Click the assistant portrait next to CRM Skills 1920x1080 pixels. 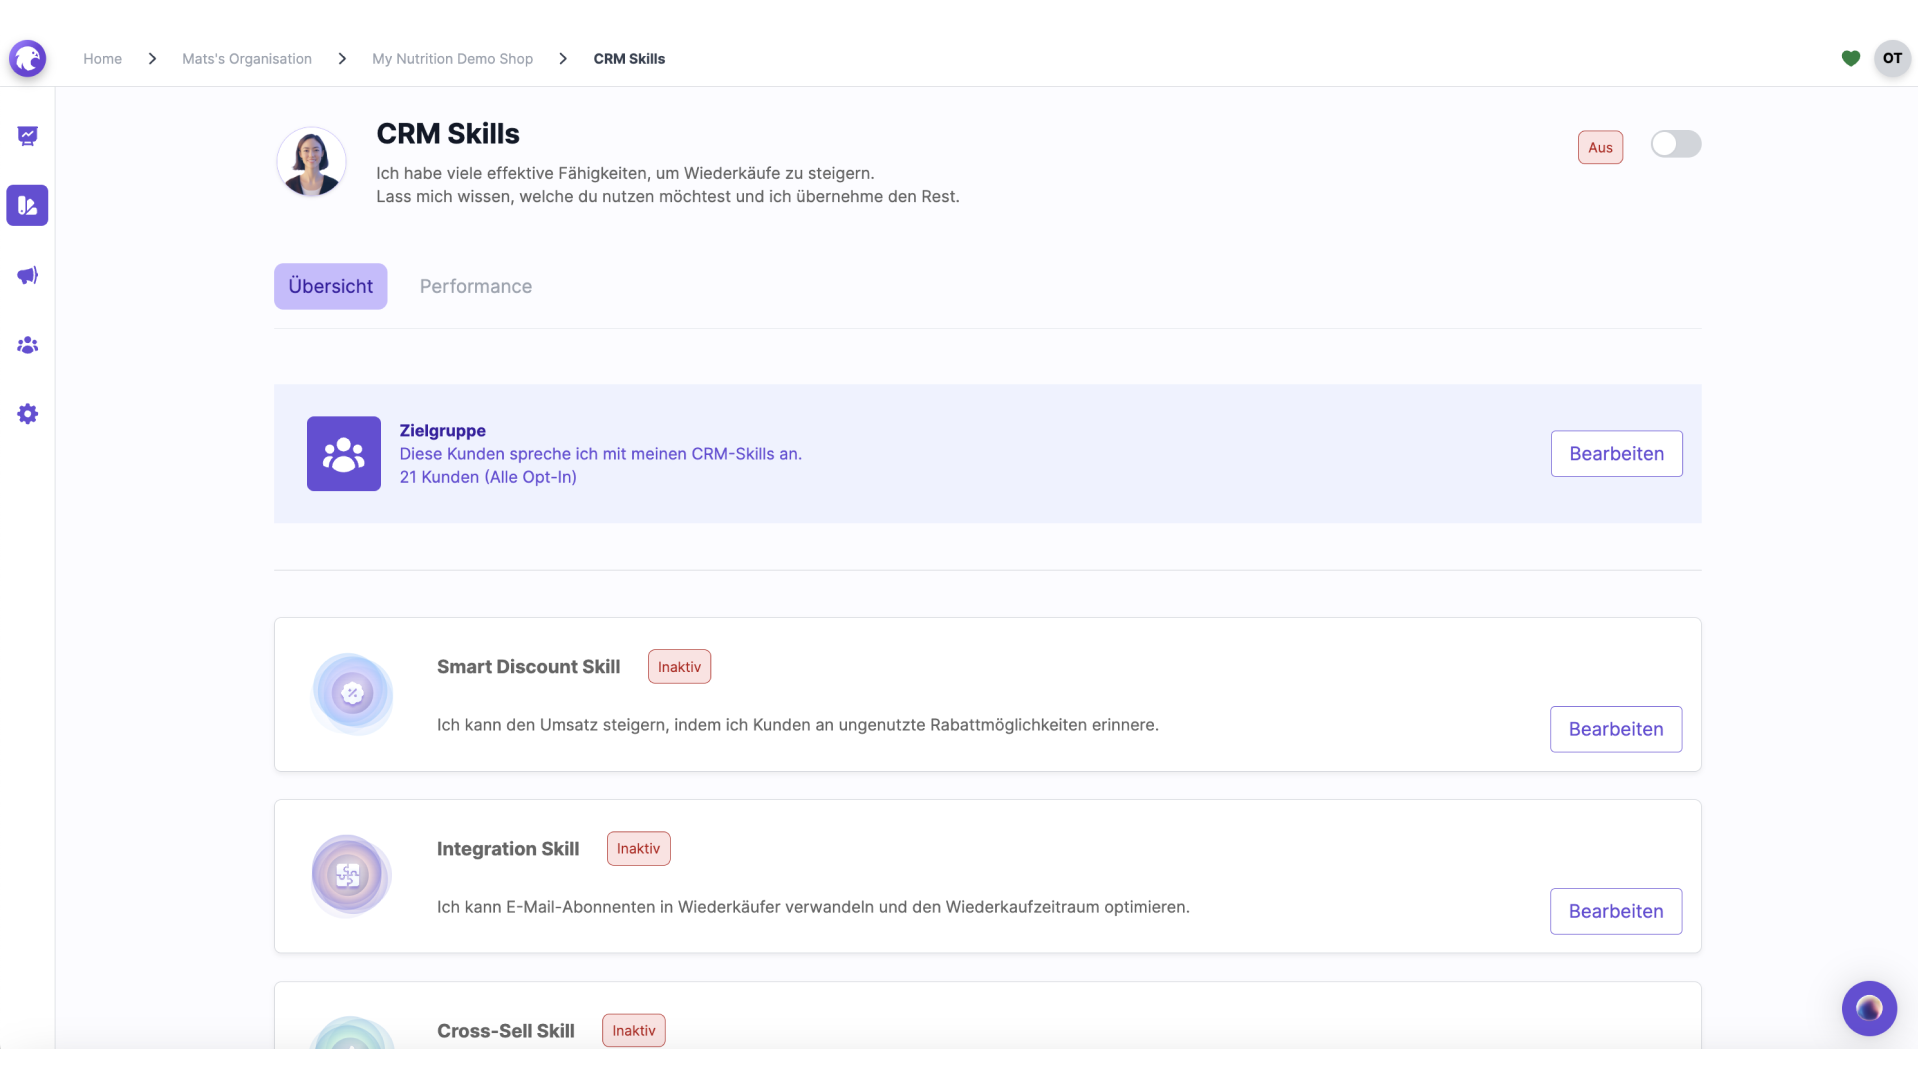[x=311, y=162]
